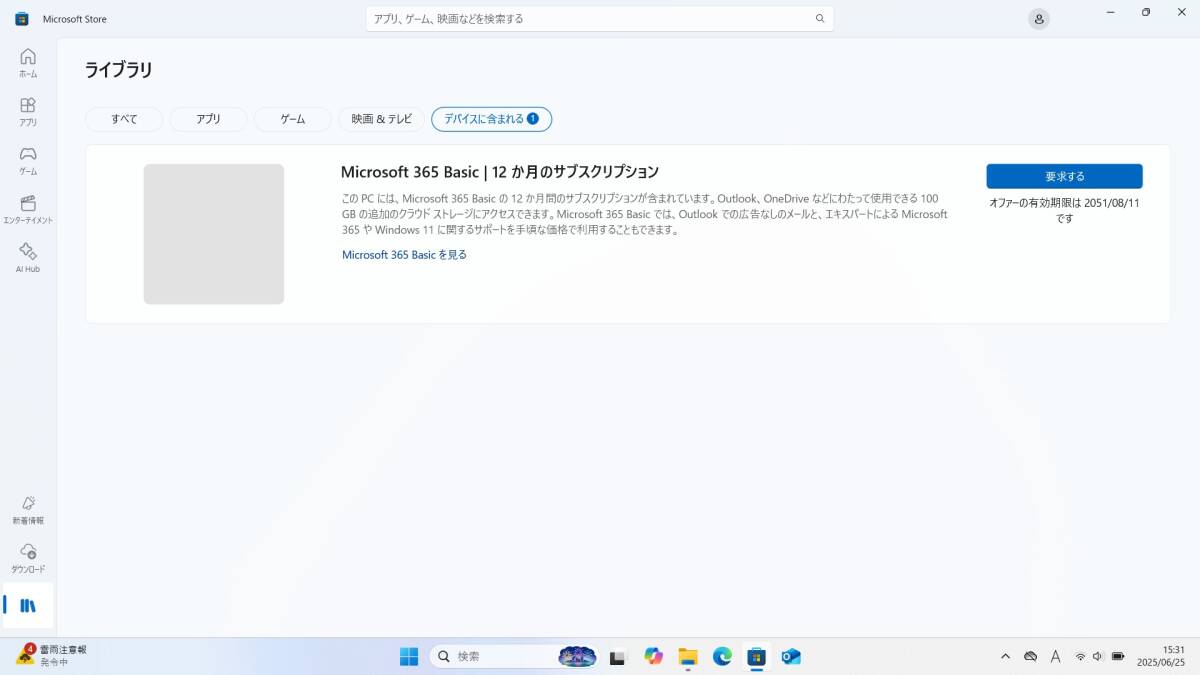This screenshot has width=1200, height=675.
Task: Select the デバイスに含まれる filter
Action: click(491, 119)
